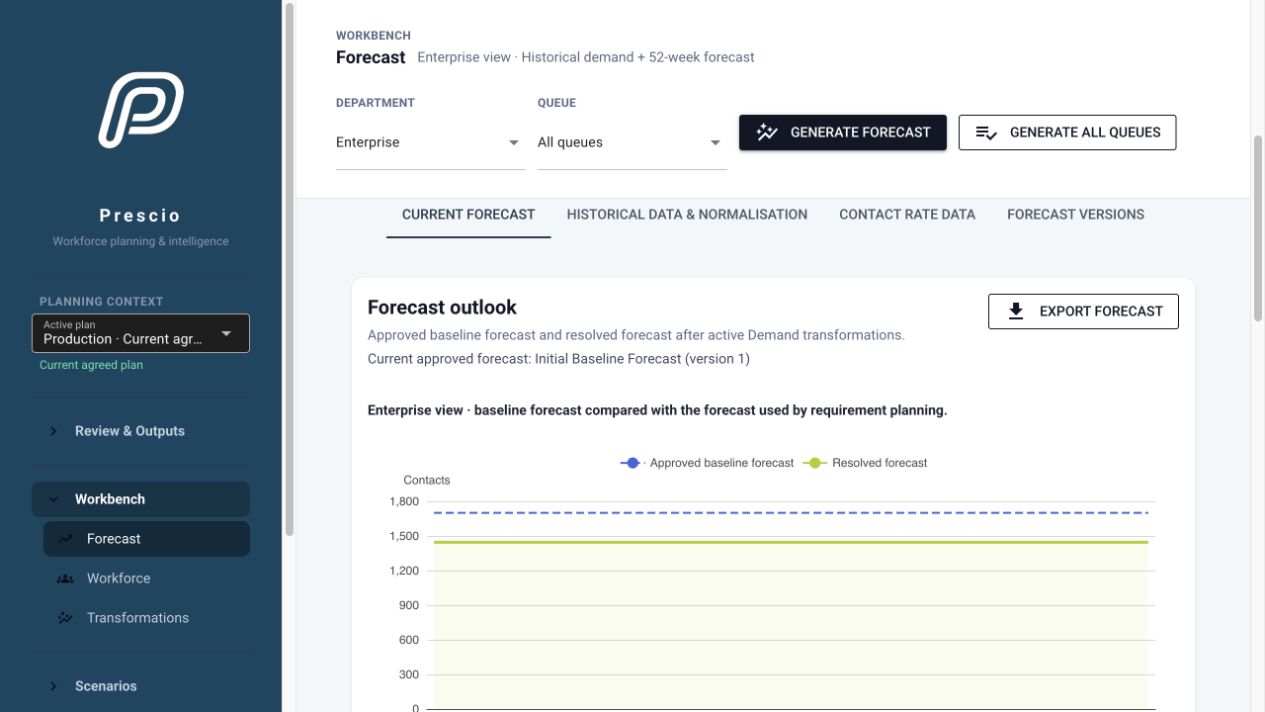The height and width of the screenshot is (712, 1265).
Task: Click the sparkle icon on Generate Forecast
Action: 767,132
